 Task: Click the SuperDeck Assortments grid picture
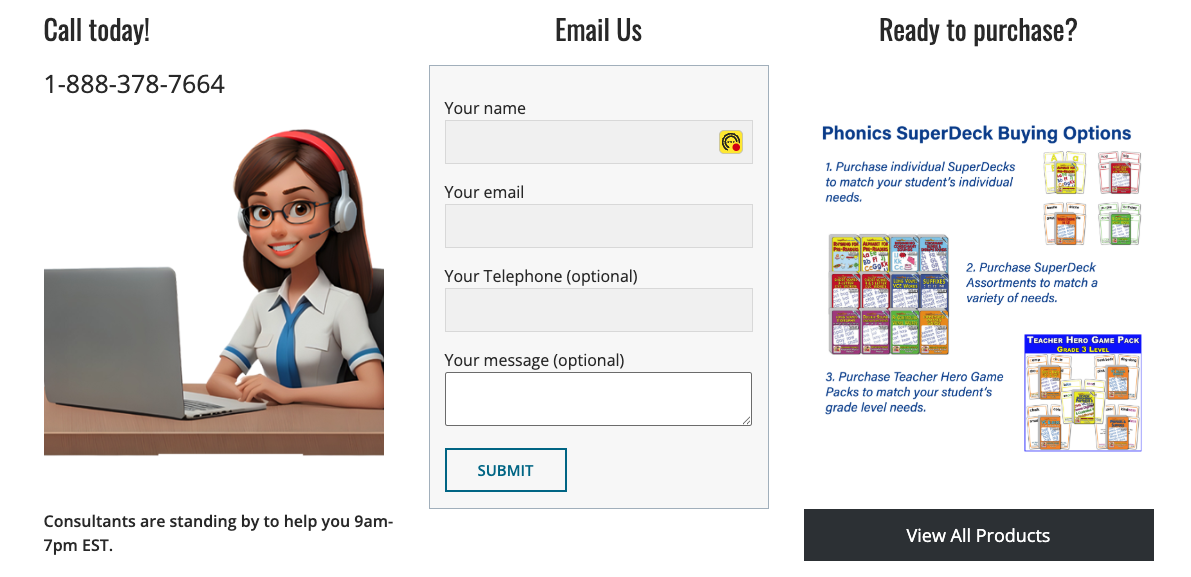(x=889, y=294)
